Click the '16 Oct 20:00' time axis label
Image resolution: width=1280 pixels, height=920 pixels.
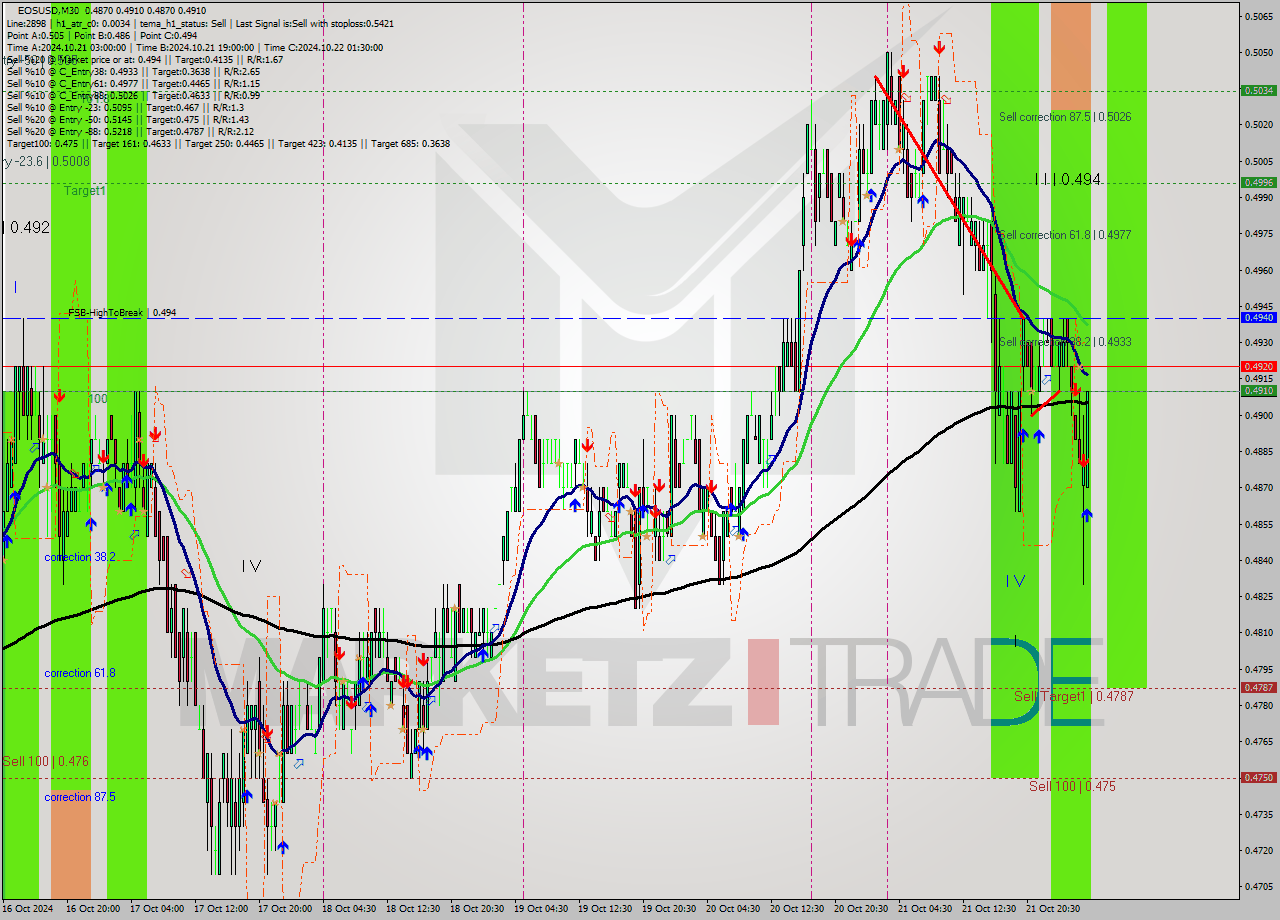(x=94, y=909)
